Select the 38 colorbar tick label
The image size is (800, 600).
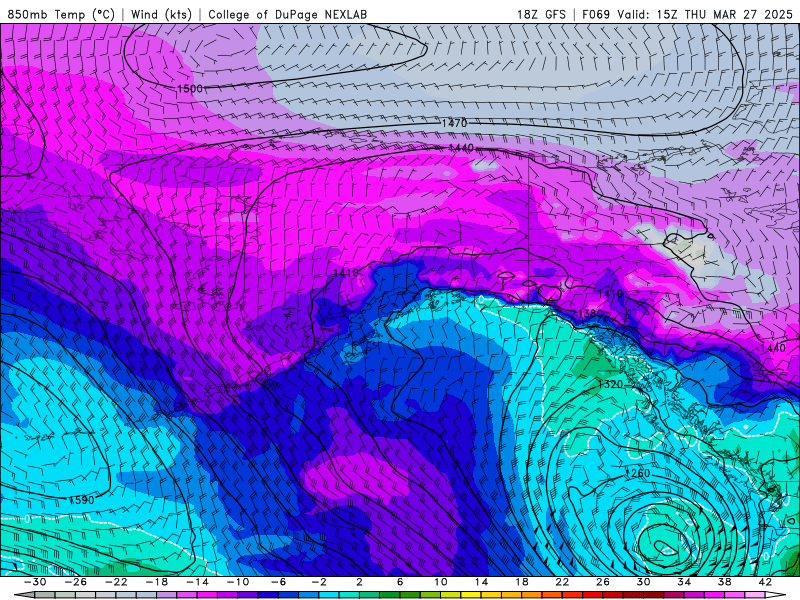click(724, 582)
